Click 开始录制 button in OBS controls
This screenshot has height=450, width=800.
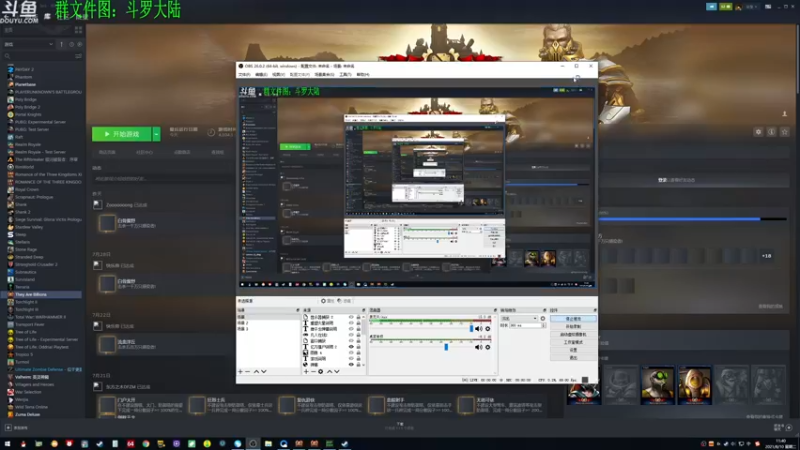573,327
